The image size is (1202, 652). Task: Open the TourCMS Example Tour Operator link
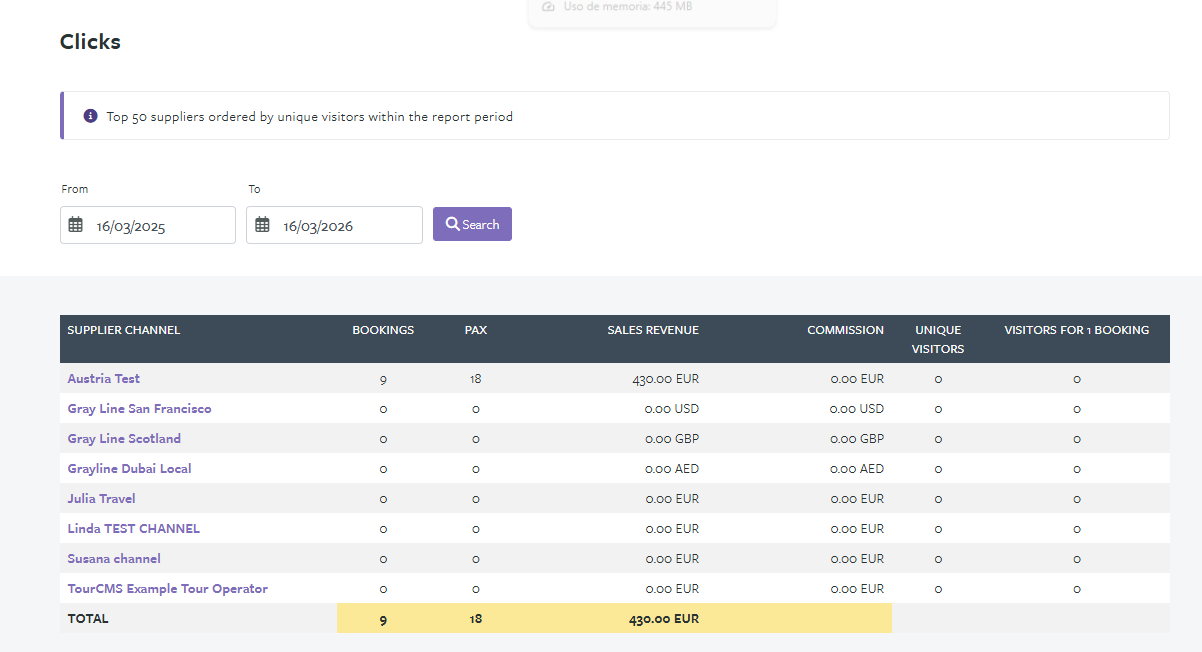point(168,589)
